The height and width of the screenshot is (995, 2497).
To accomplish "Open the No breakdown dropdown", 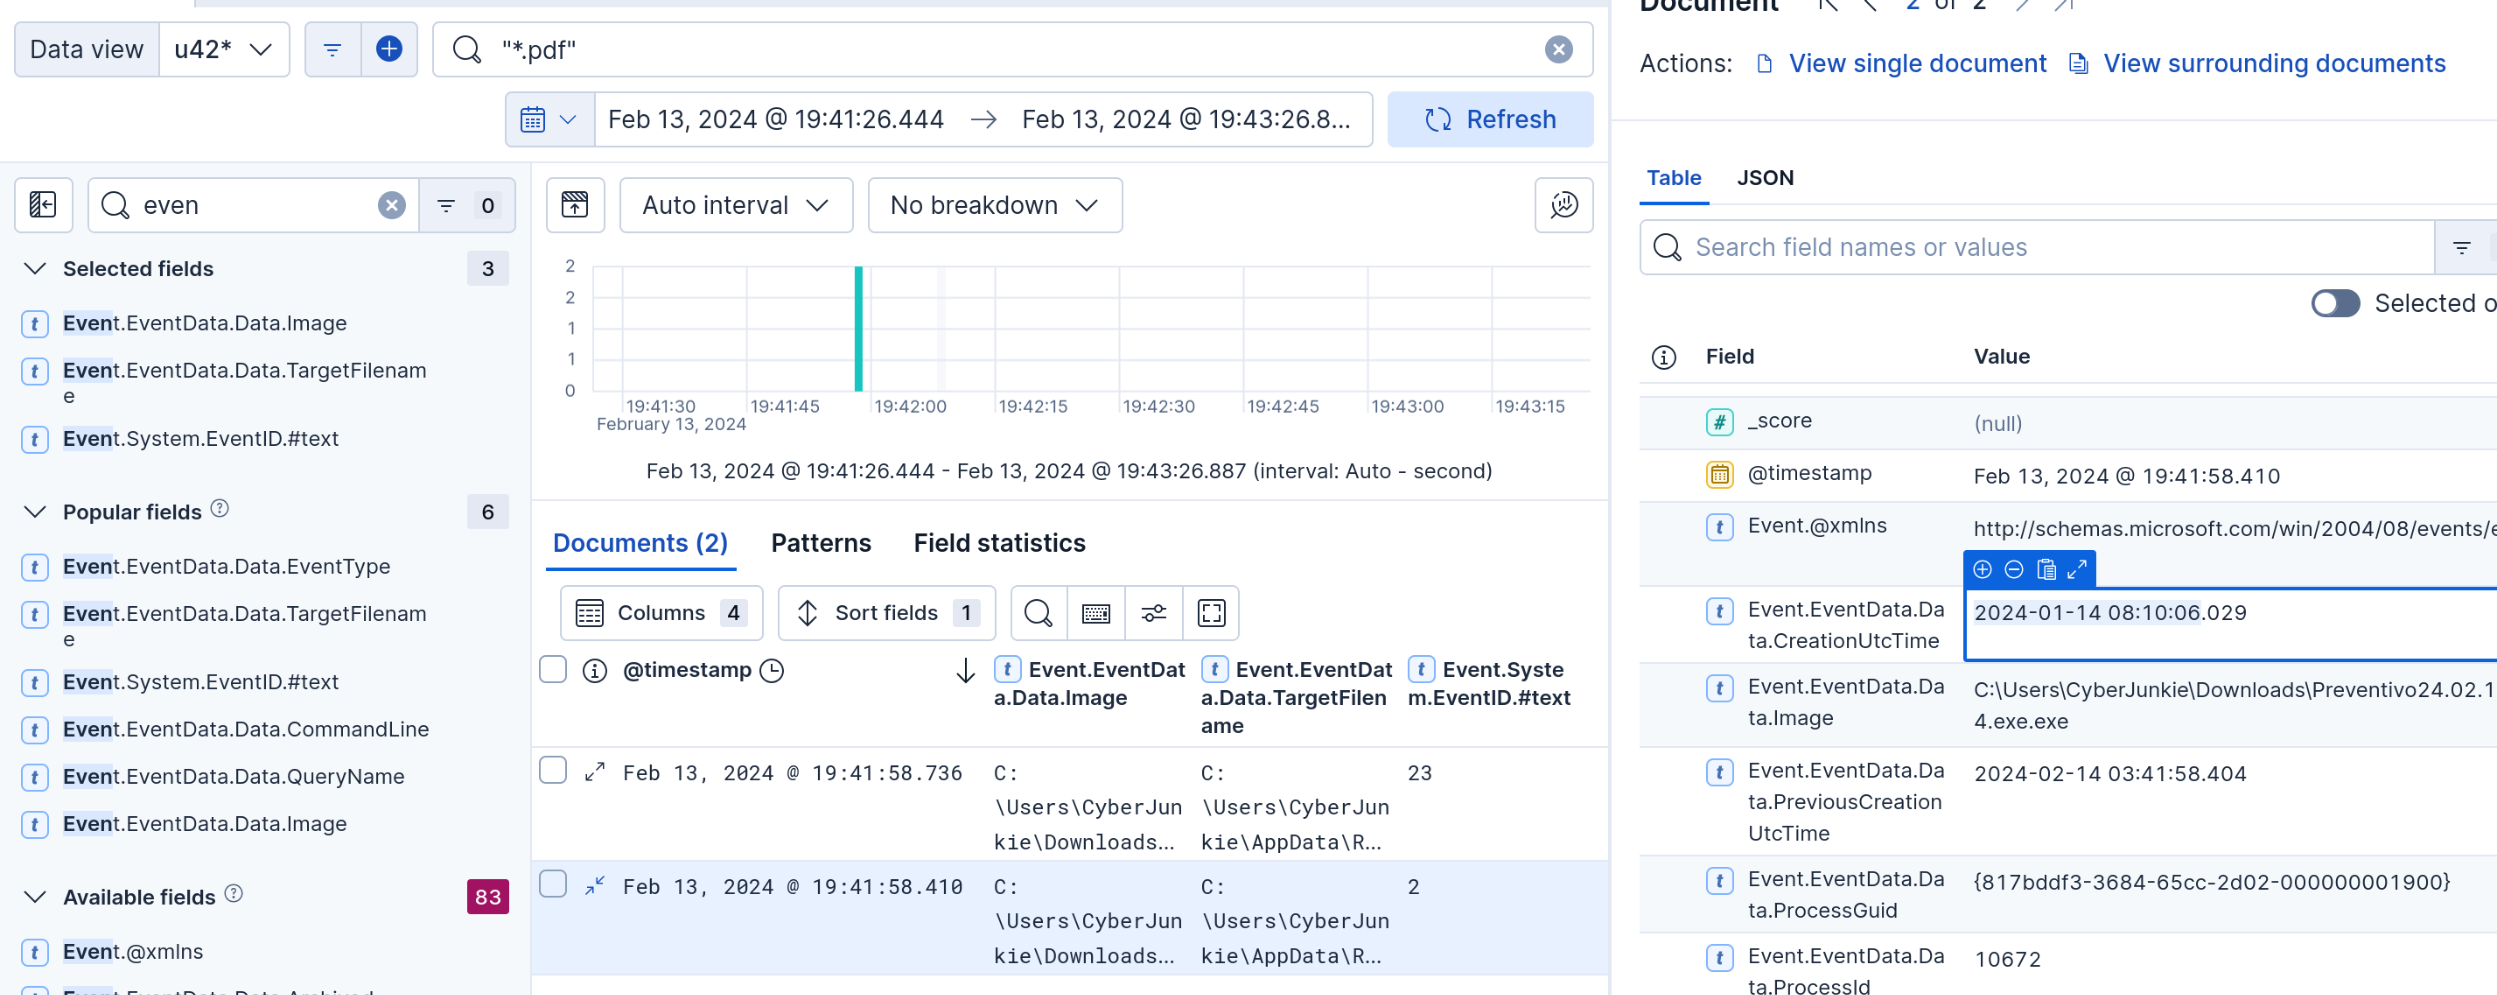I will [994, 205].
